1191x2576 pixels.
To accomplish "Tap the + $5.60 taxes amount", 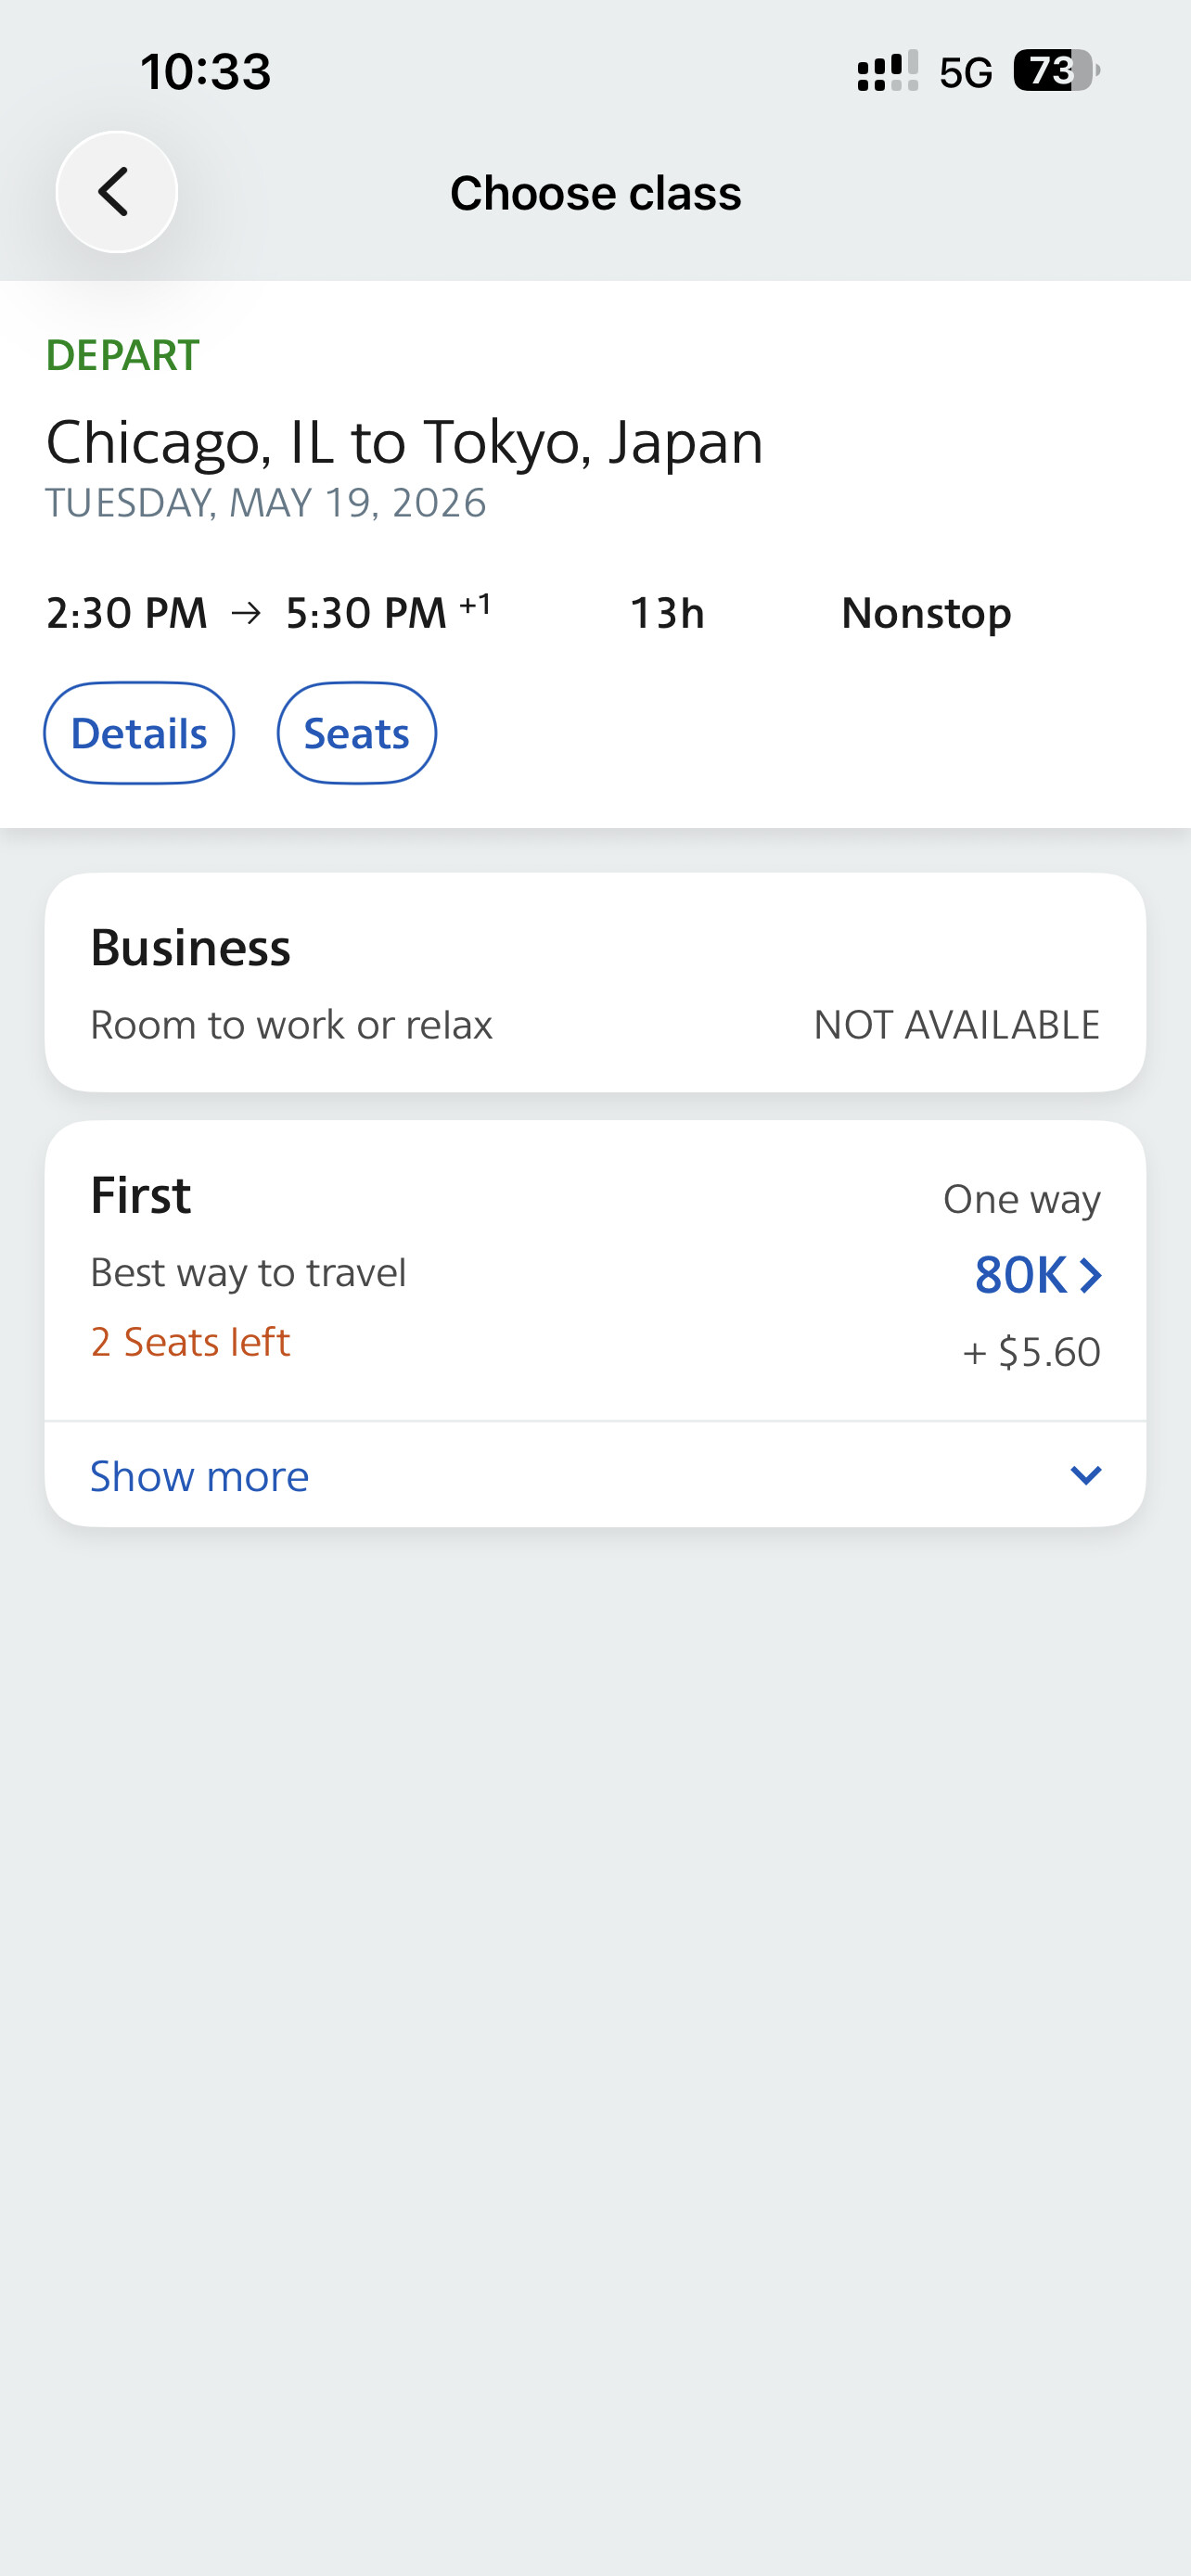I will click(1031, 1352).
